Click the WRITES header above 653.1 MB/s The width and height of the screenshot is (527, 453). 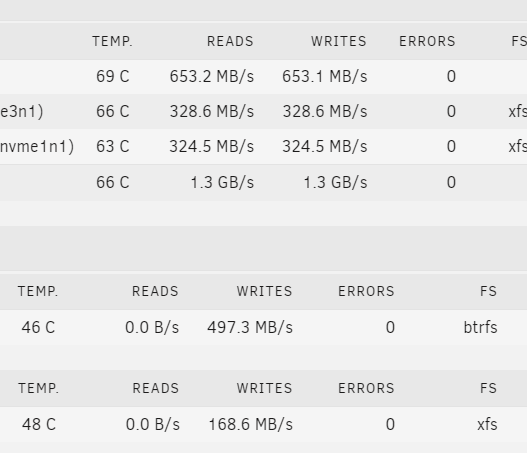tap(338, 41)
